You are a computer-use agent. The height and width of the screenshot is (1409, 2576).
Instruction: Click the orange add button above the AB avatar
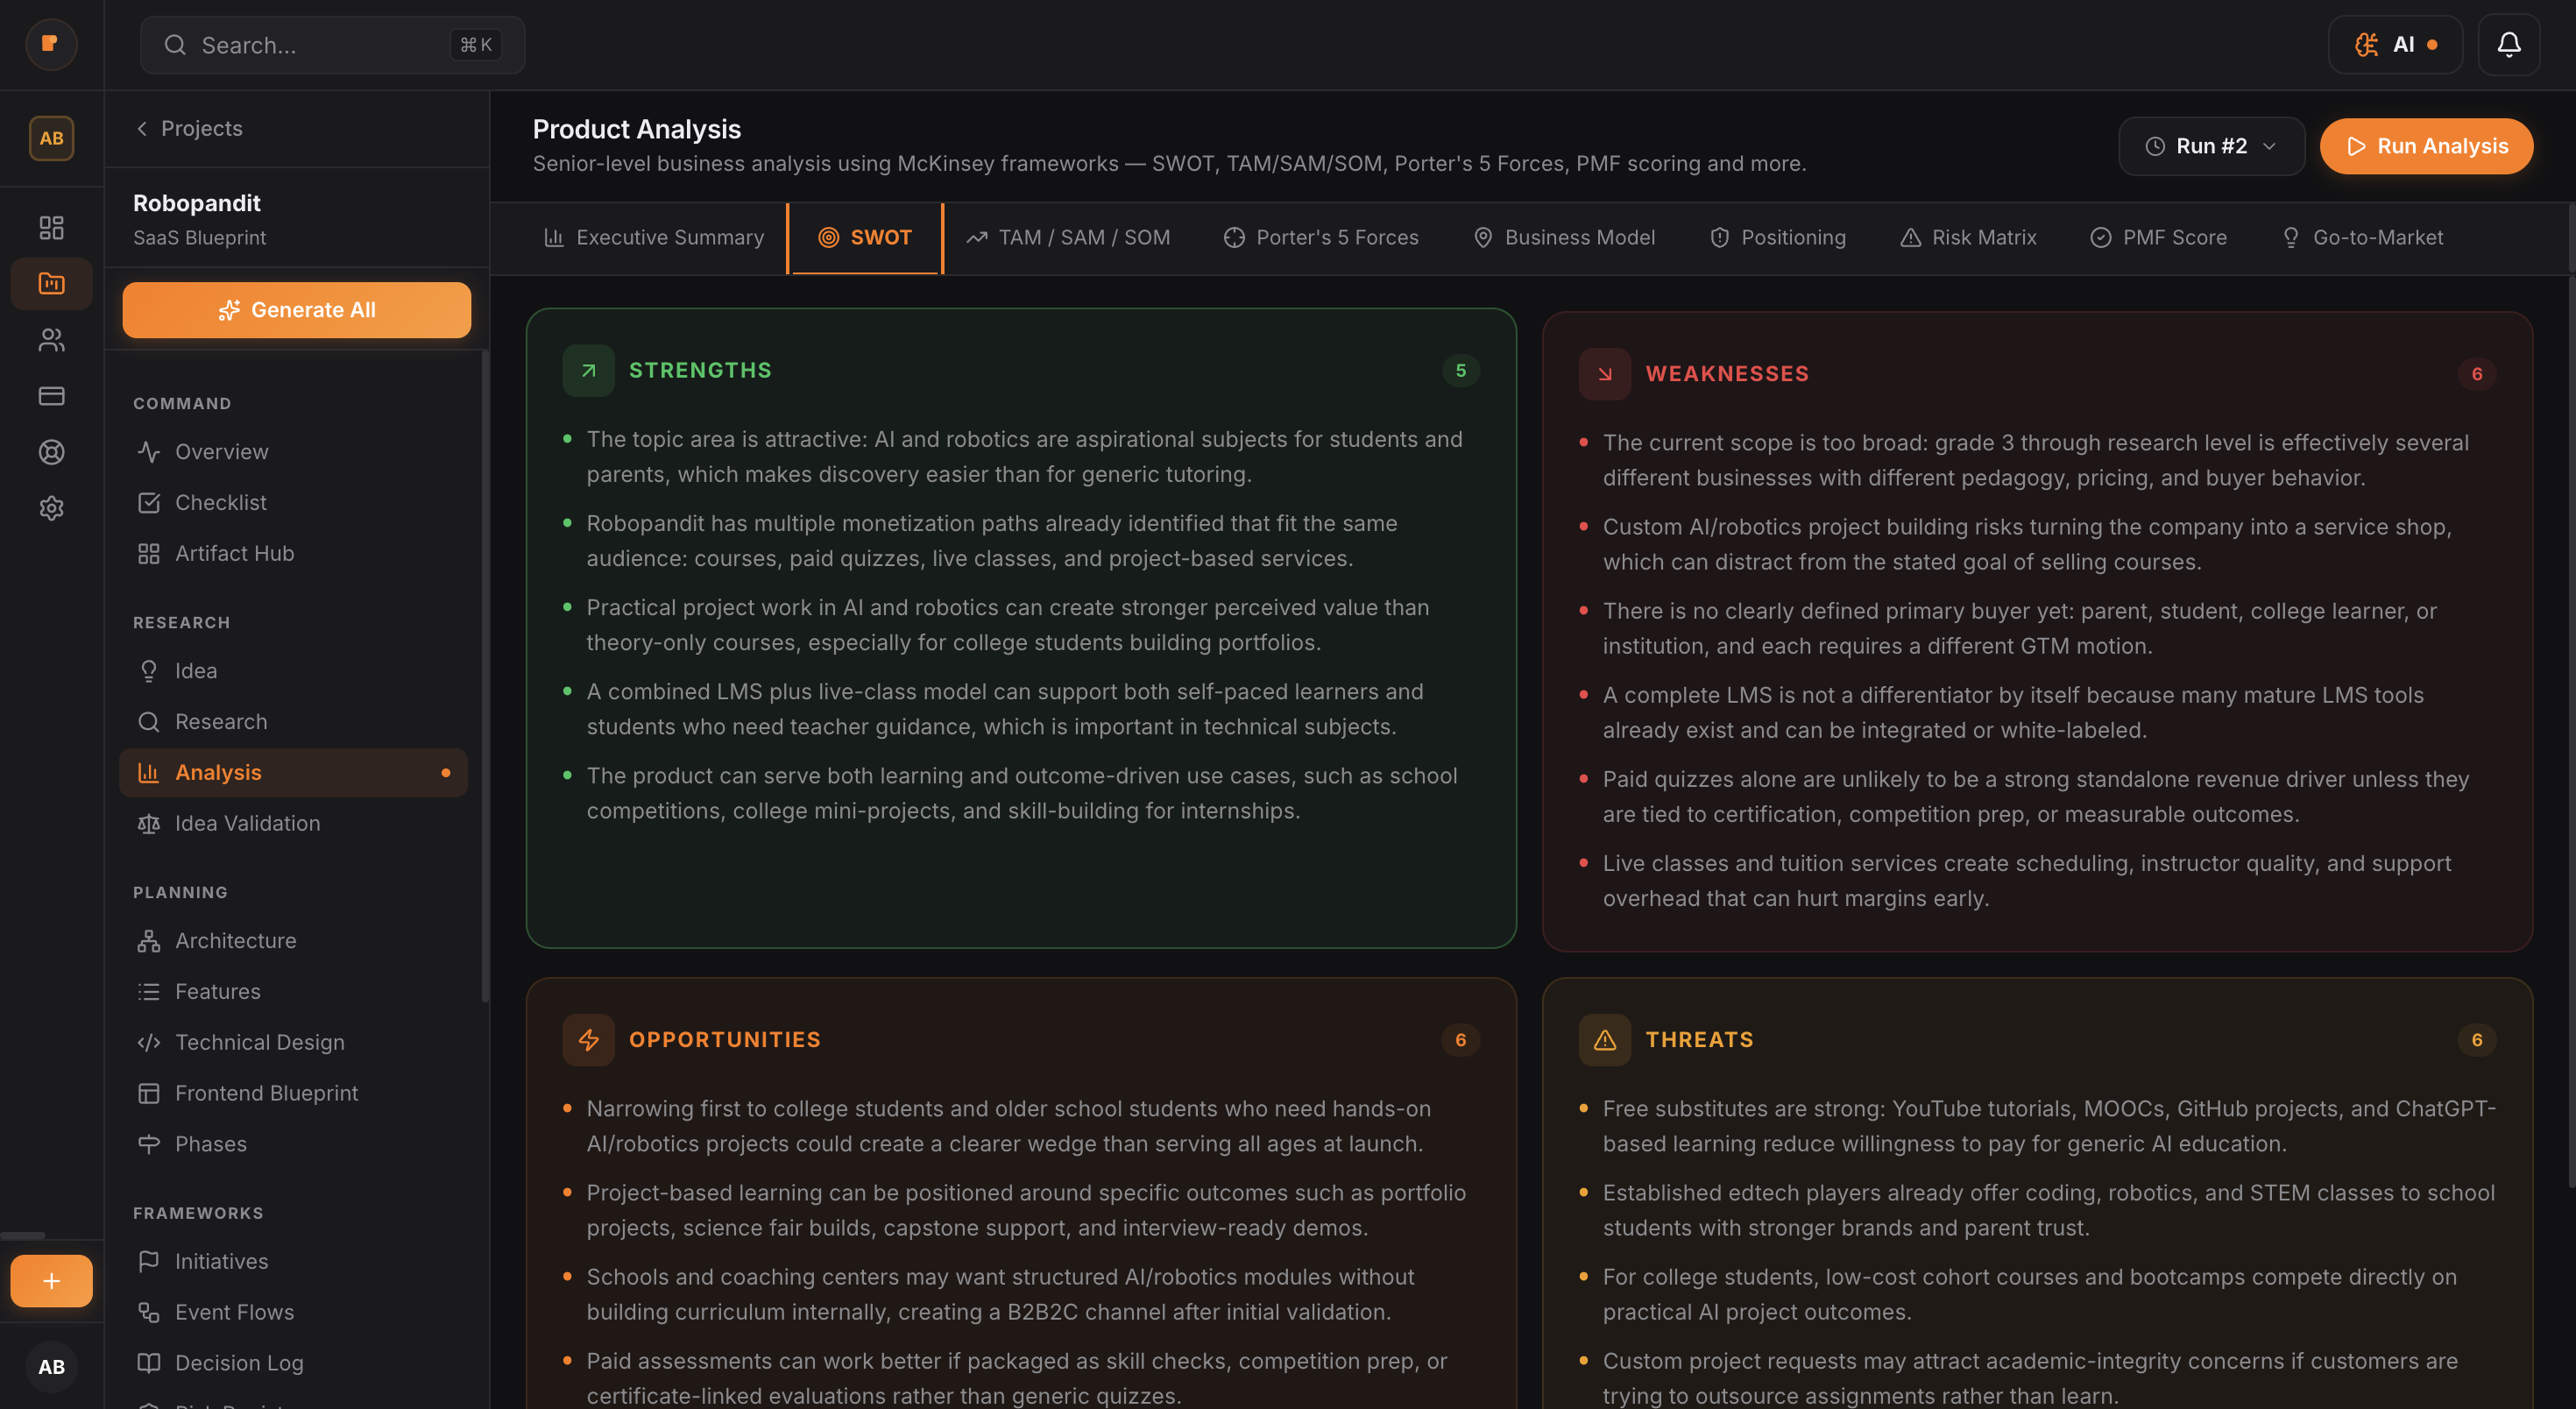coord(50,1281)
